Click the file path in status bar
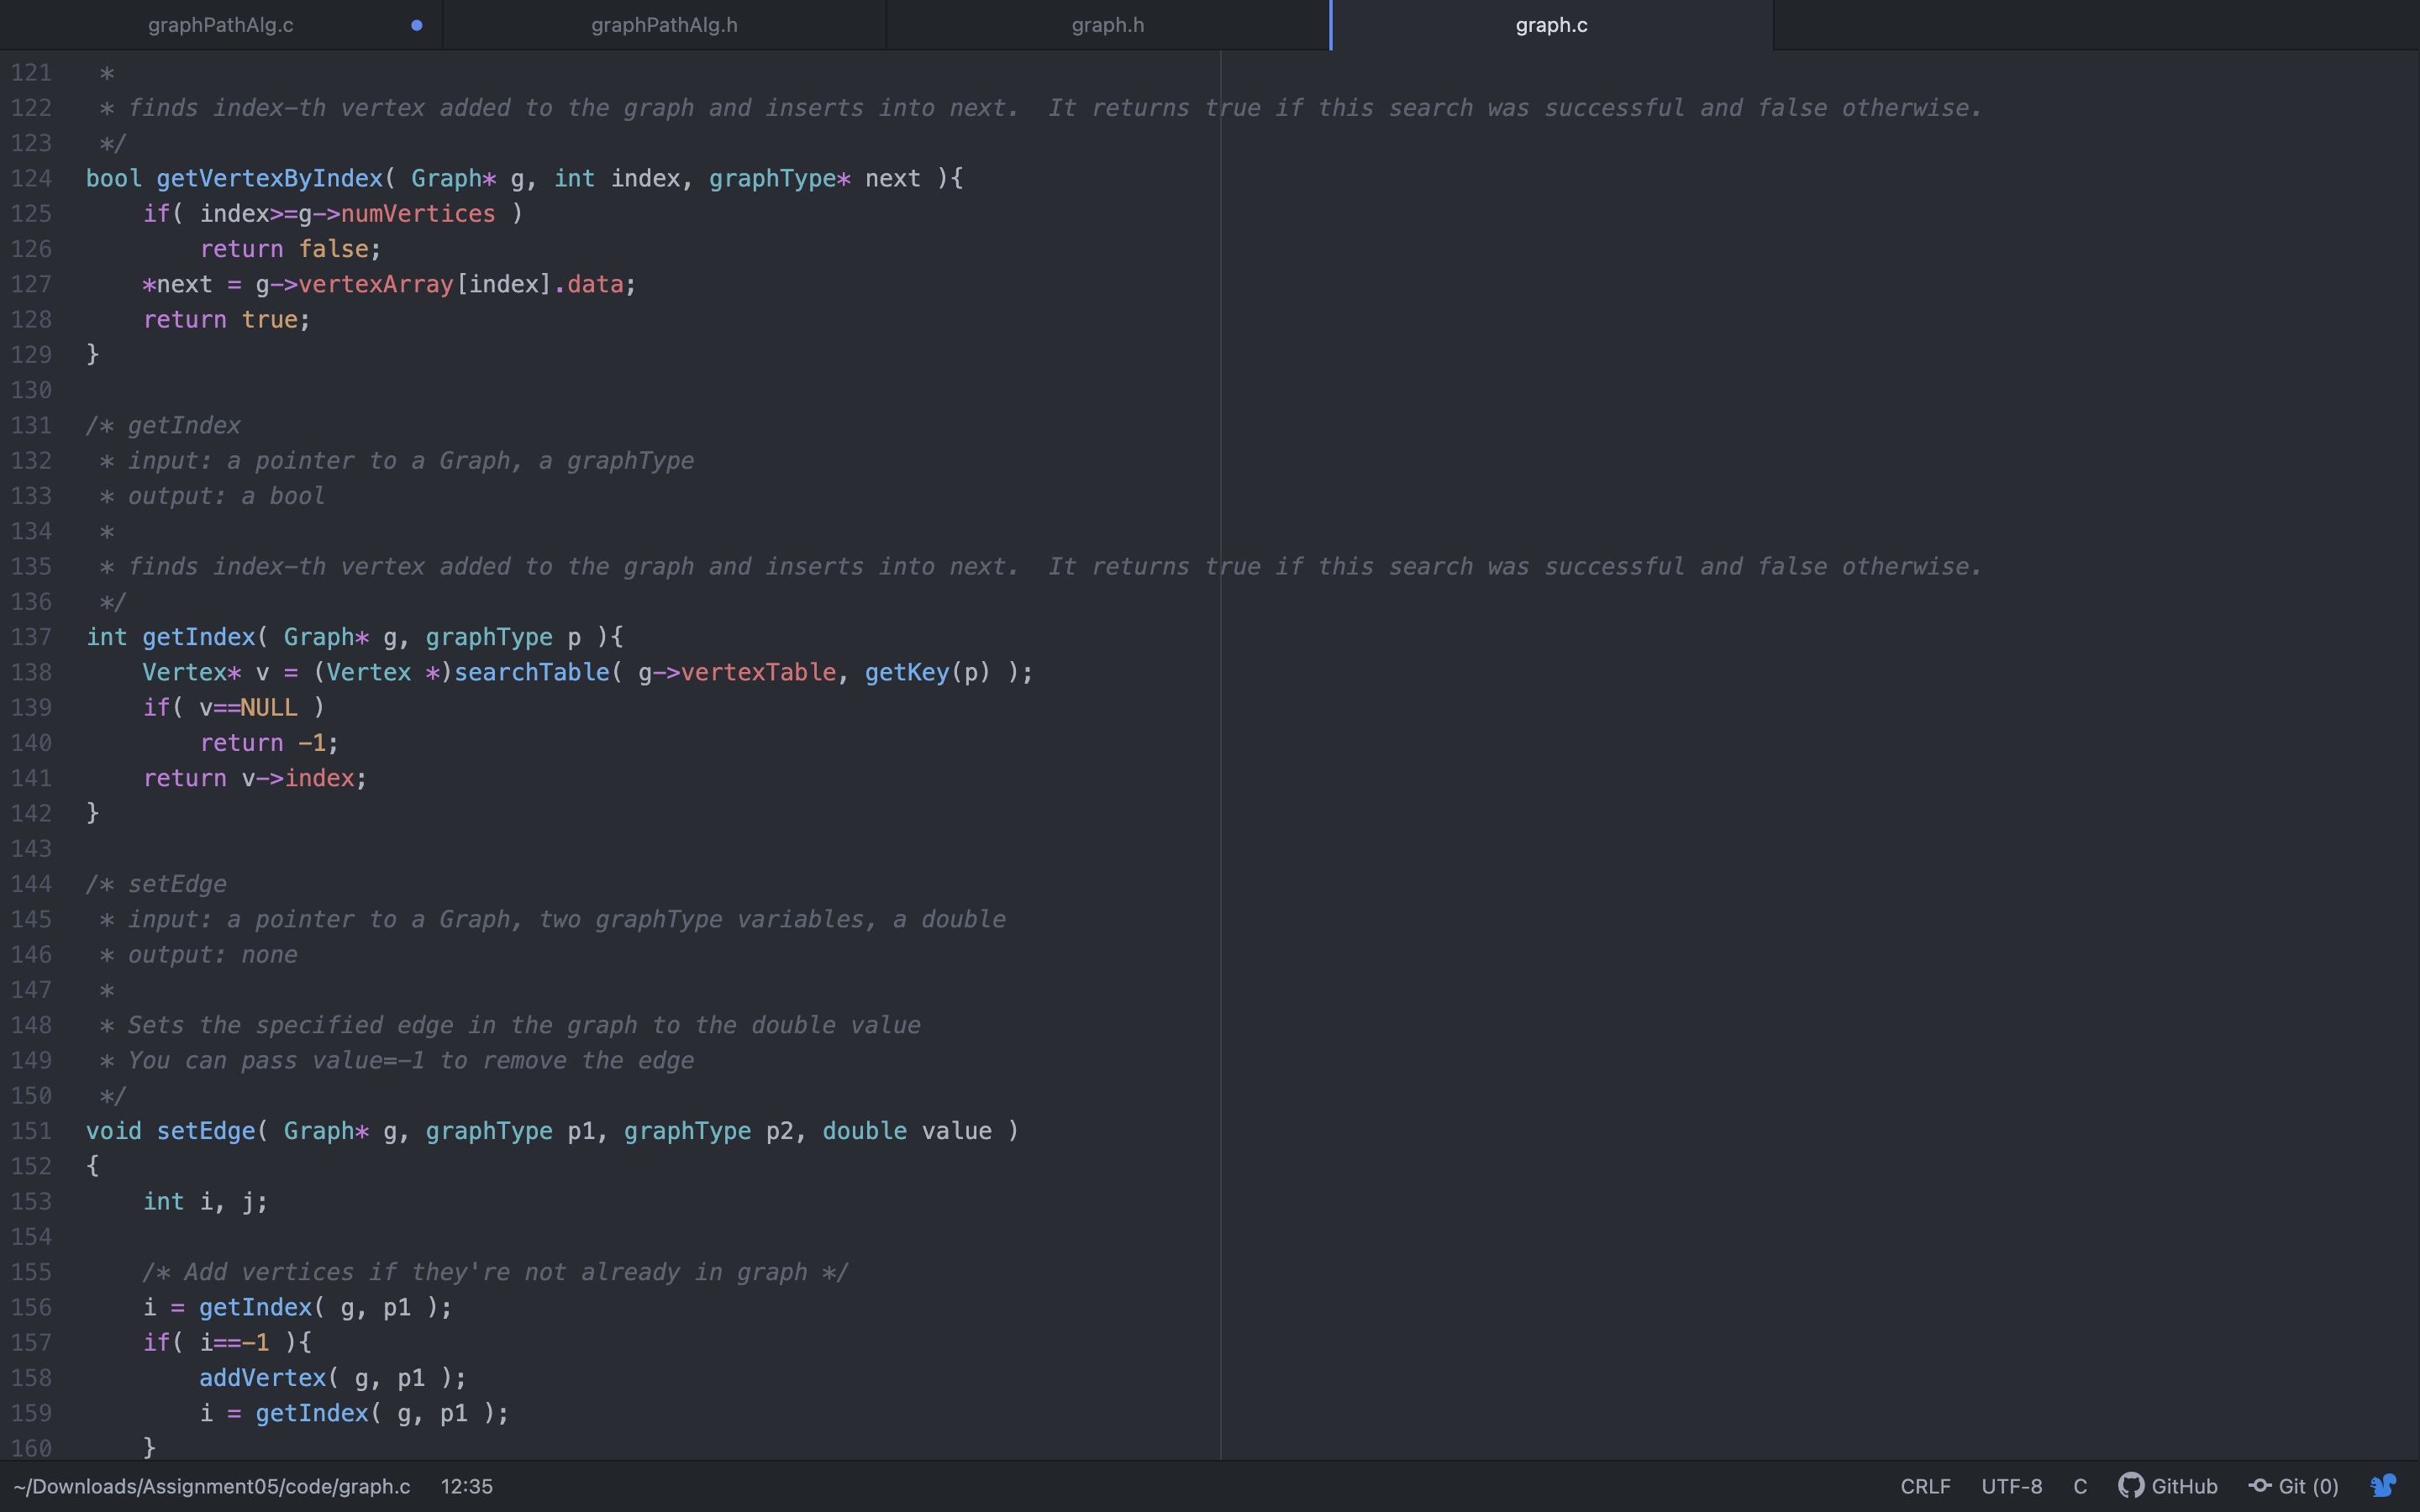Viewport: 2420px width, 1512px height. 212,1486
